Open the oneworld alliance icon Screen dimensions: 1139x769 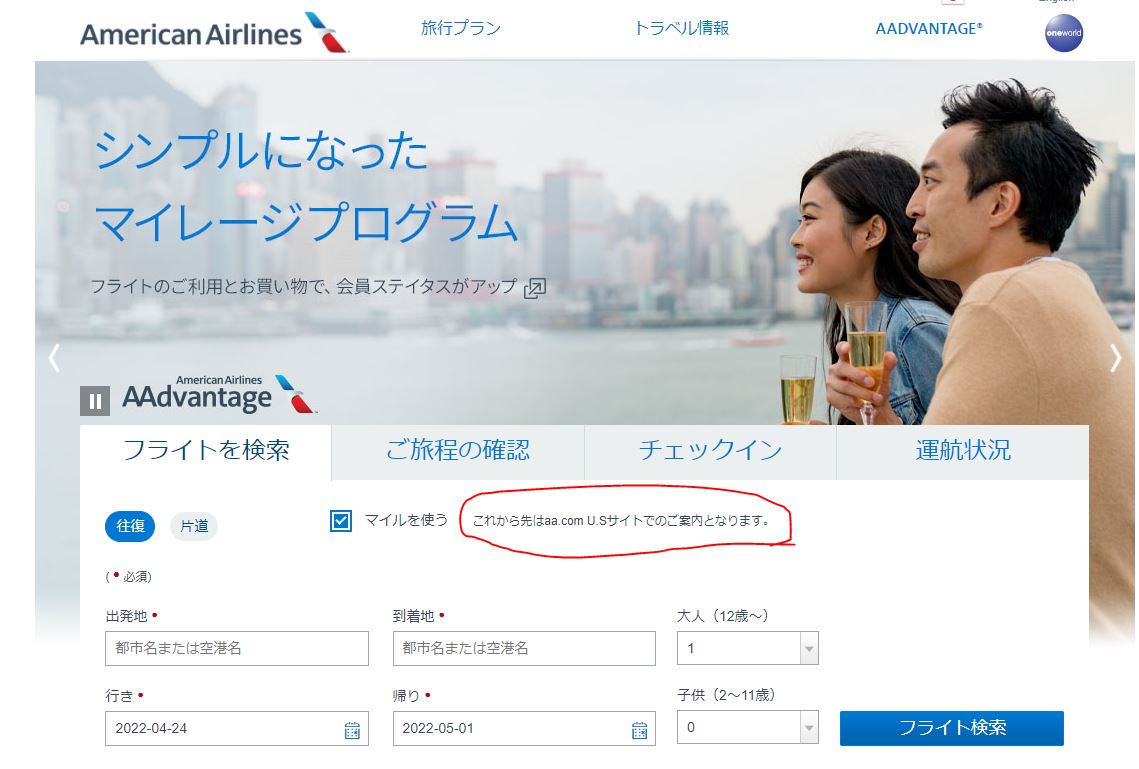(x=1063, y=33)
